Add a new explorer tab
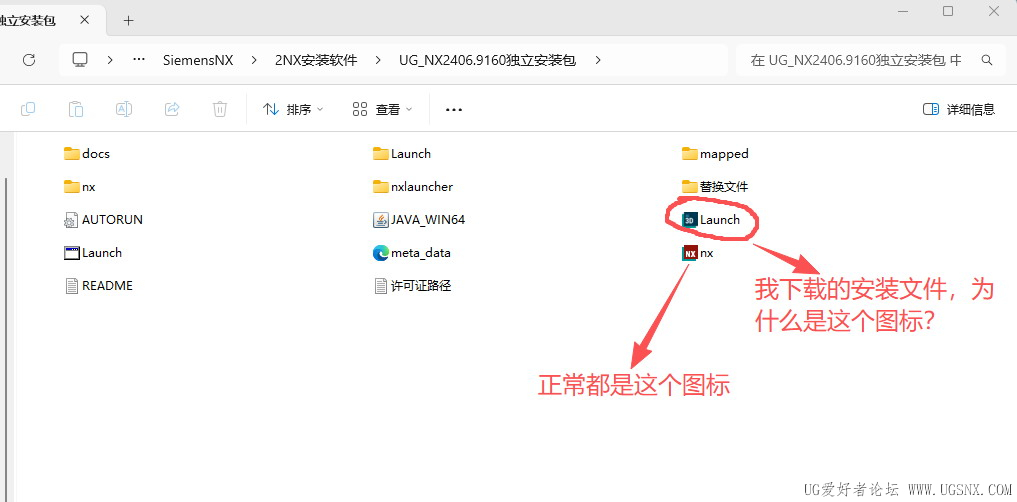 (128, 20)
